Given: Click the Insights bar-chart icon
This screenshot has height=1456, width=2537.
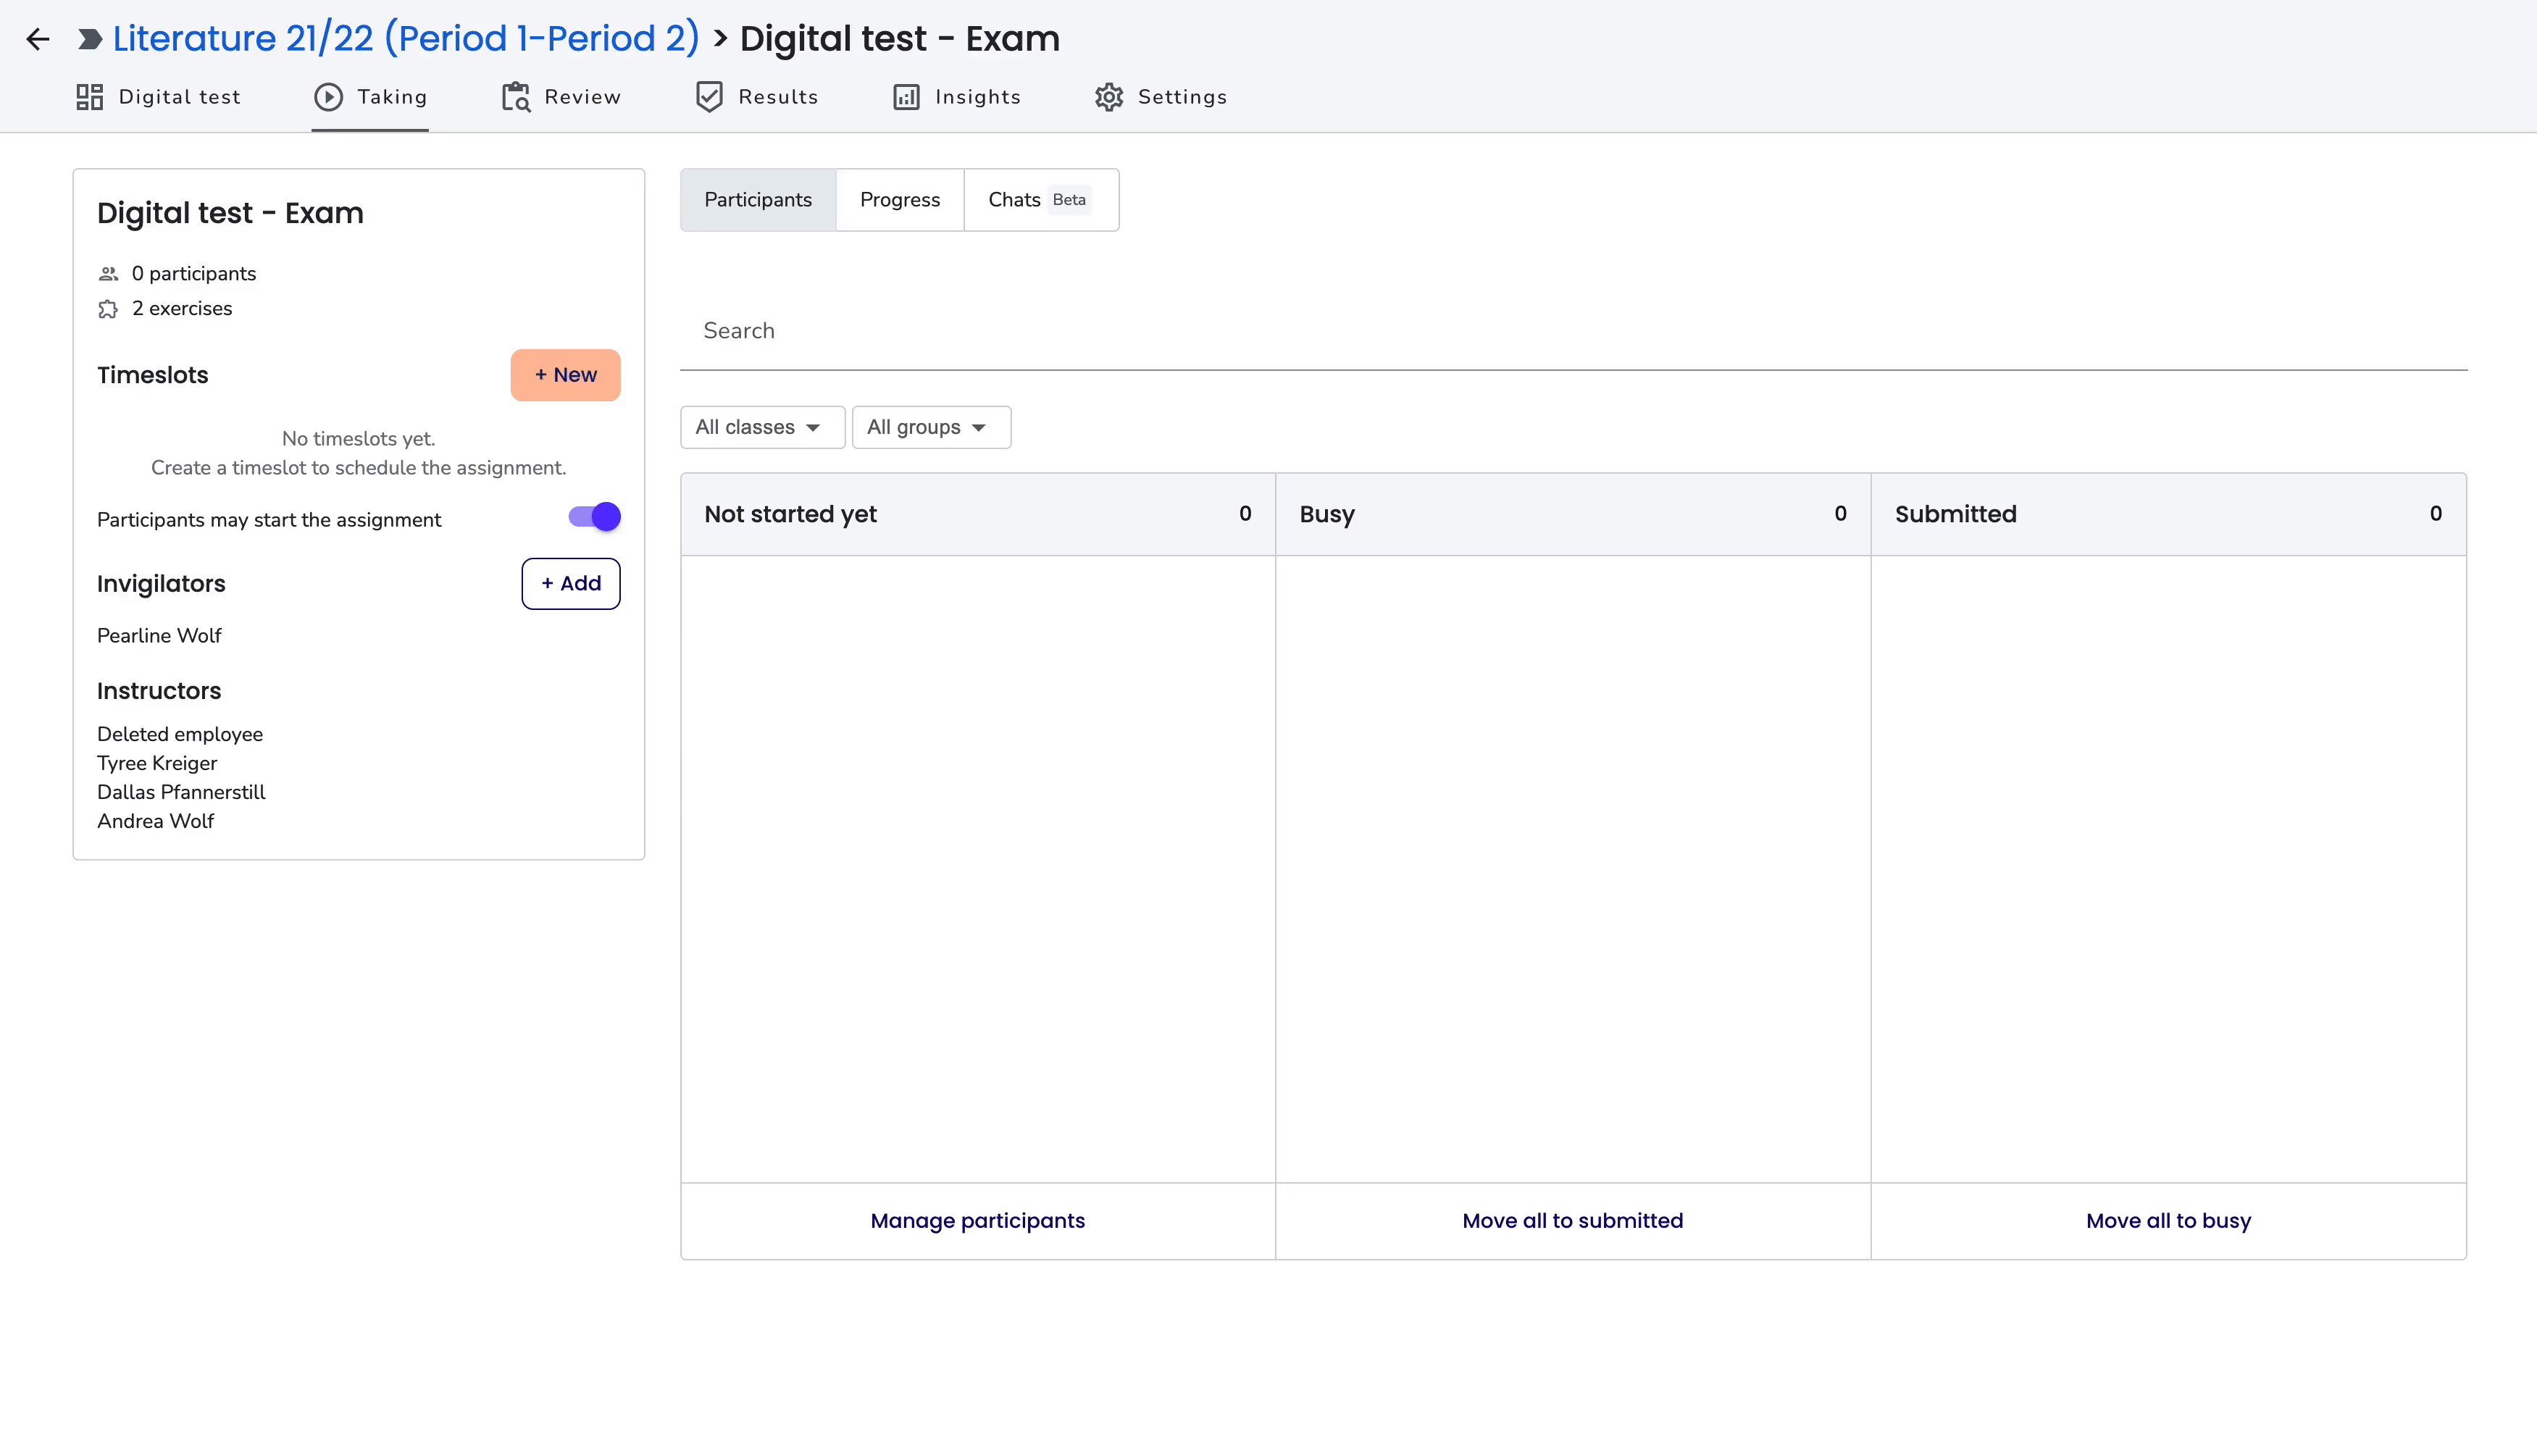Looking at the screenshot, I should (x=906, y=97).
